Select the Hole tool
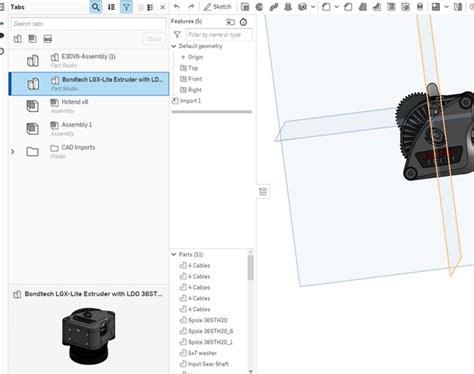This screenshot has width=474, height=374. tap(406, 7)
